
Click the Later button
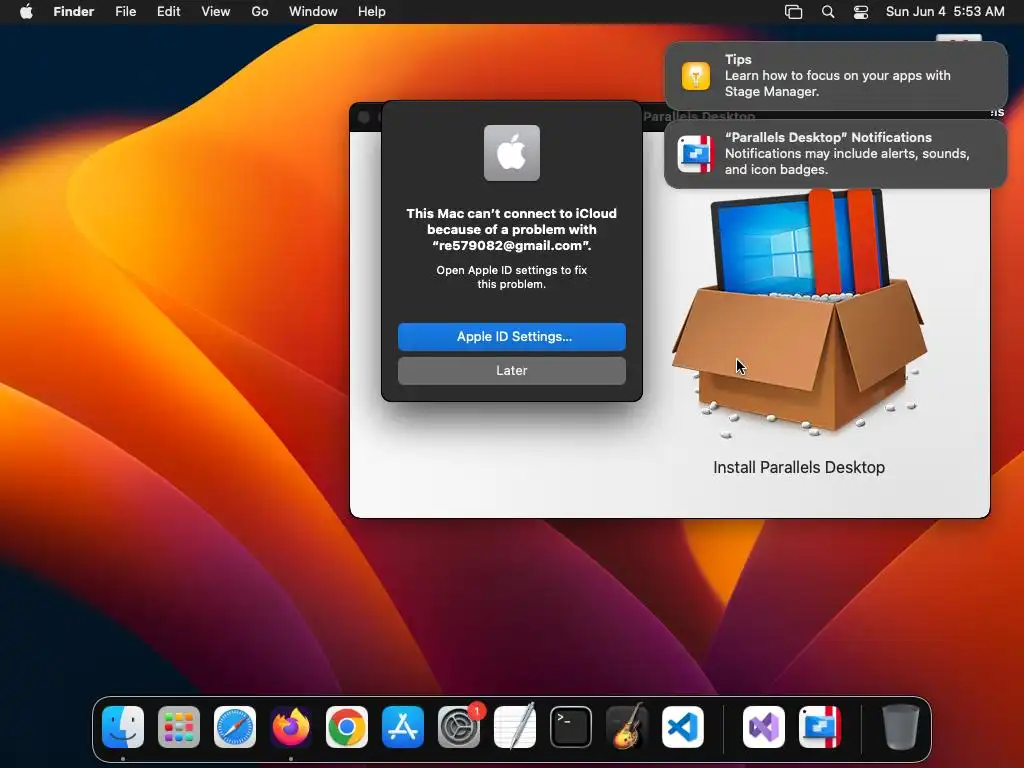point(511,370)
